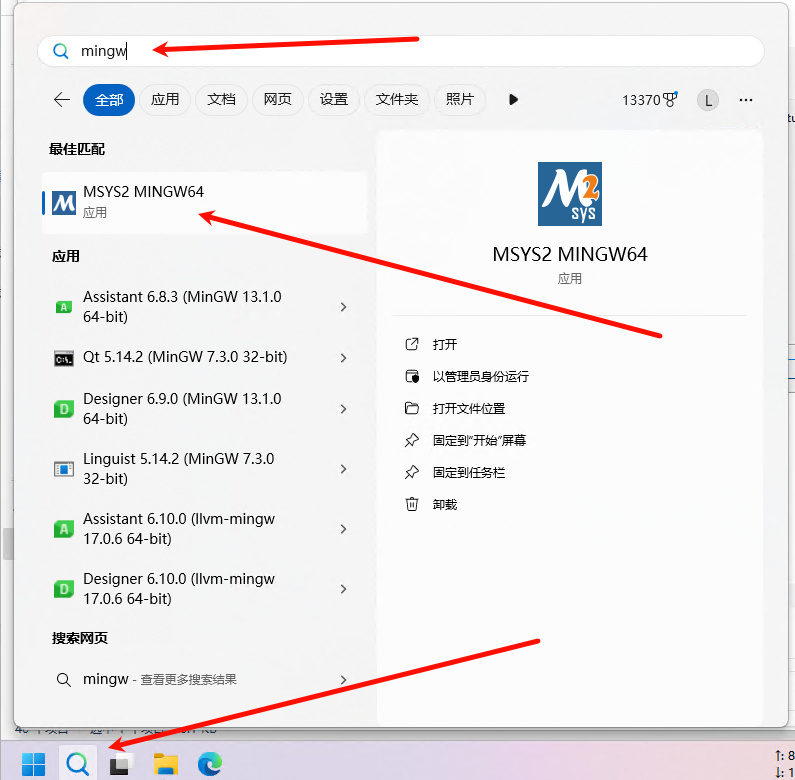The width and height of the screenshot is (795, 780).
Task: Click the Designer 6.9.0 green D icon
Action: (x=64, y=409)
